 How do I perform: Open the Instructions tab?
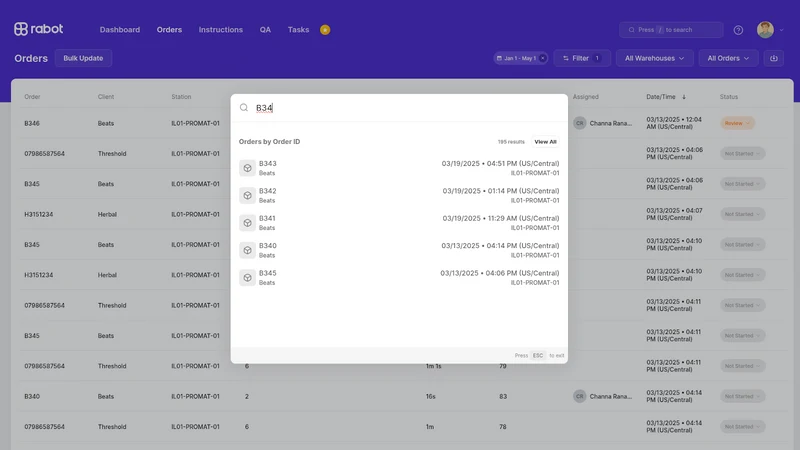point(220,30)
